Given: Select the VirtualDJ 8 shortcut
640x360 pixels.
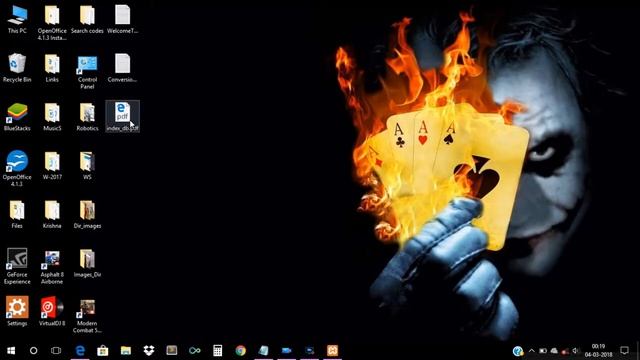Looking at the screenshot, I should (x=52, y=311).
